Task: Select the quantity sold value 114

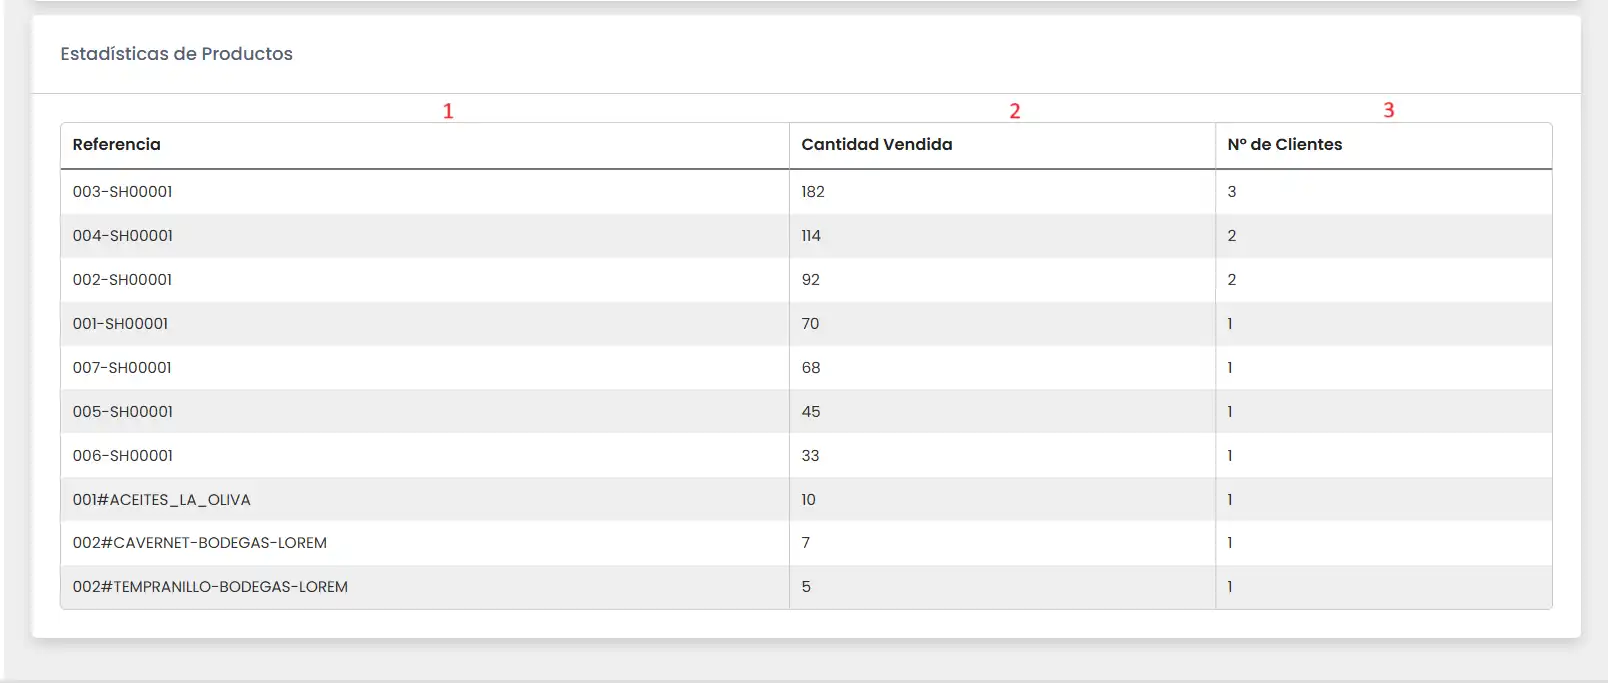Action: [811, 236]
